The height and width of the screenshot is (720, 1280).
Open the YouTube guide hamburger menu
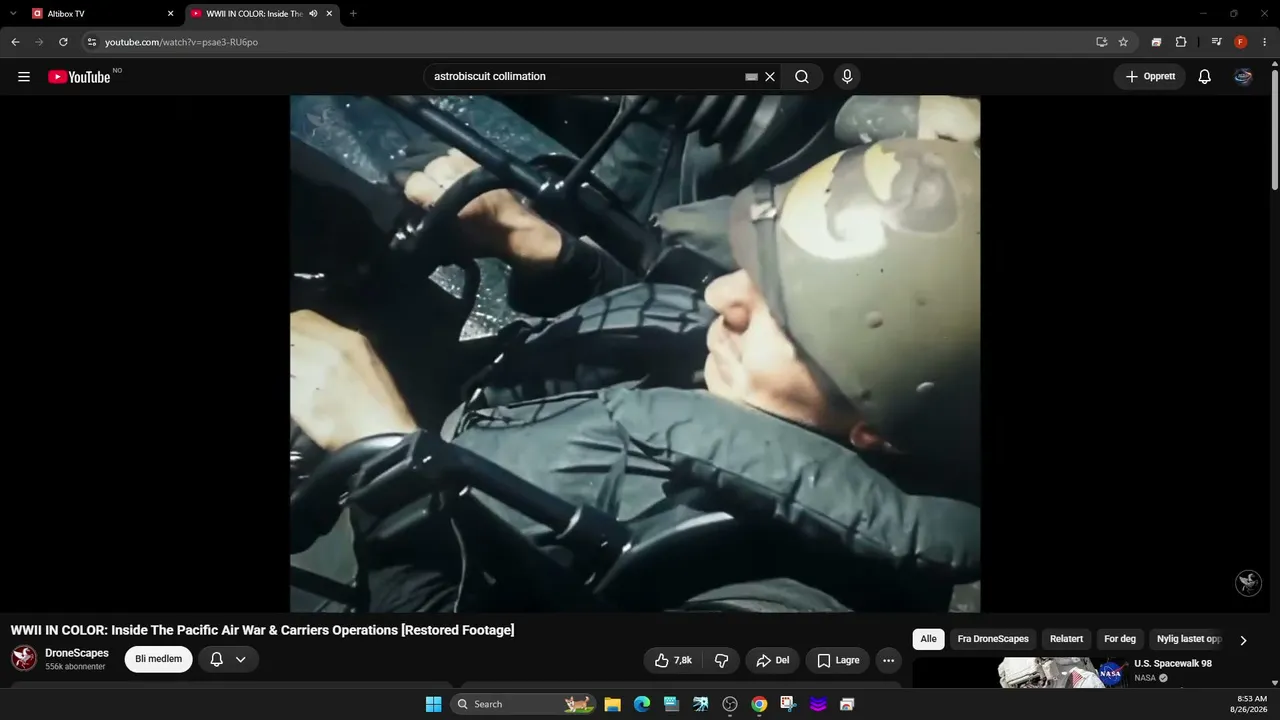click(24, 77)
